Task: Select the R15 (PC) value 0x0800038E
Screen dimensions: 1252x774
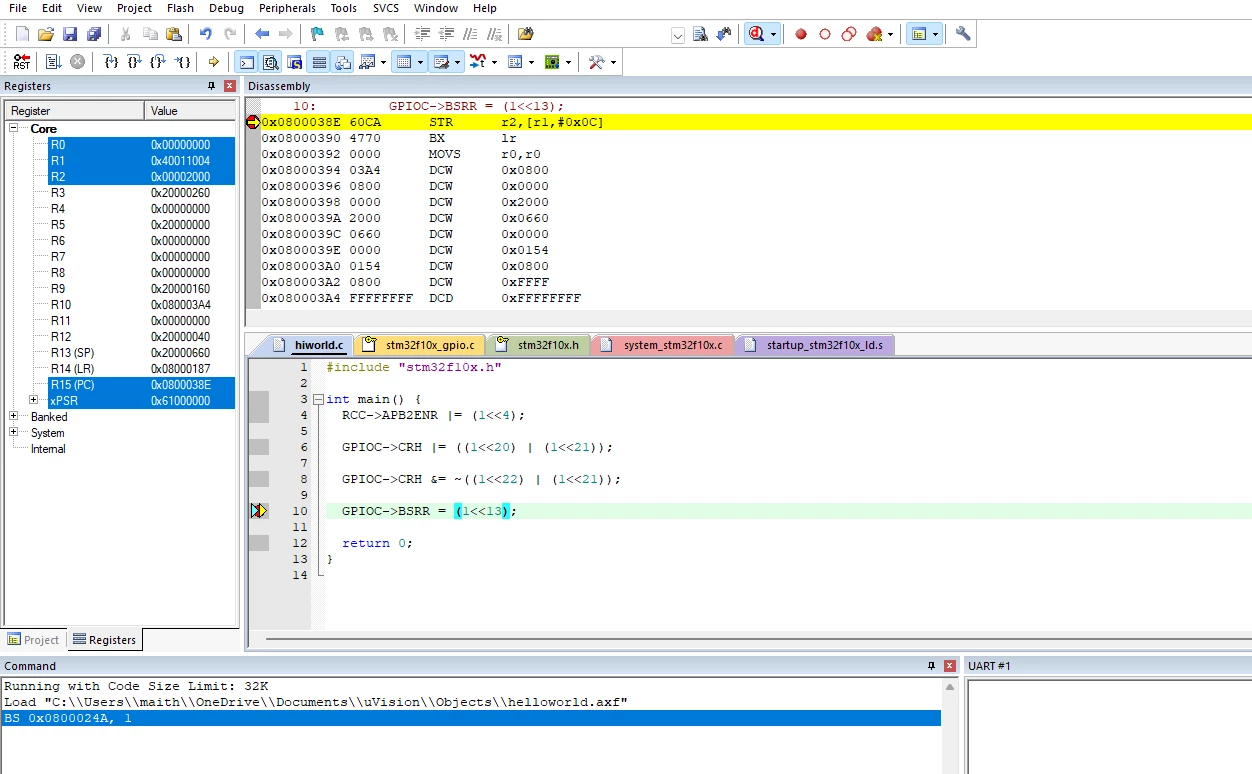Action: (x=181, y=384)
